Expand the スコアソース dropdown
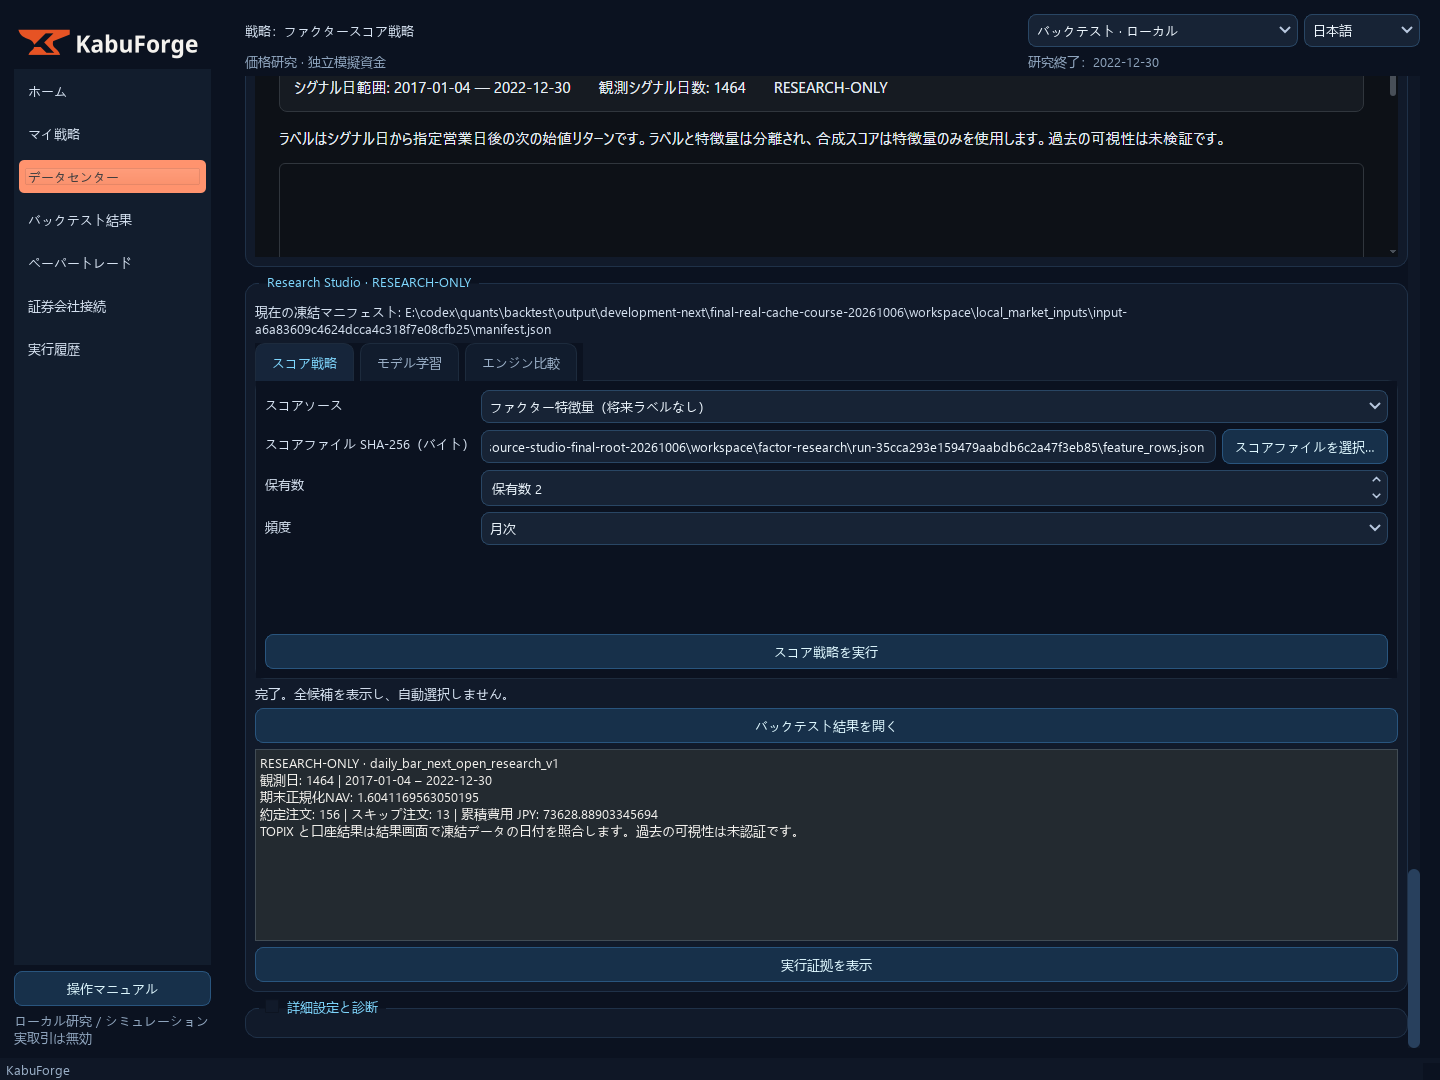The height and width of the screenshot is (1080, 1440). tap(934, 406)
